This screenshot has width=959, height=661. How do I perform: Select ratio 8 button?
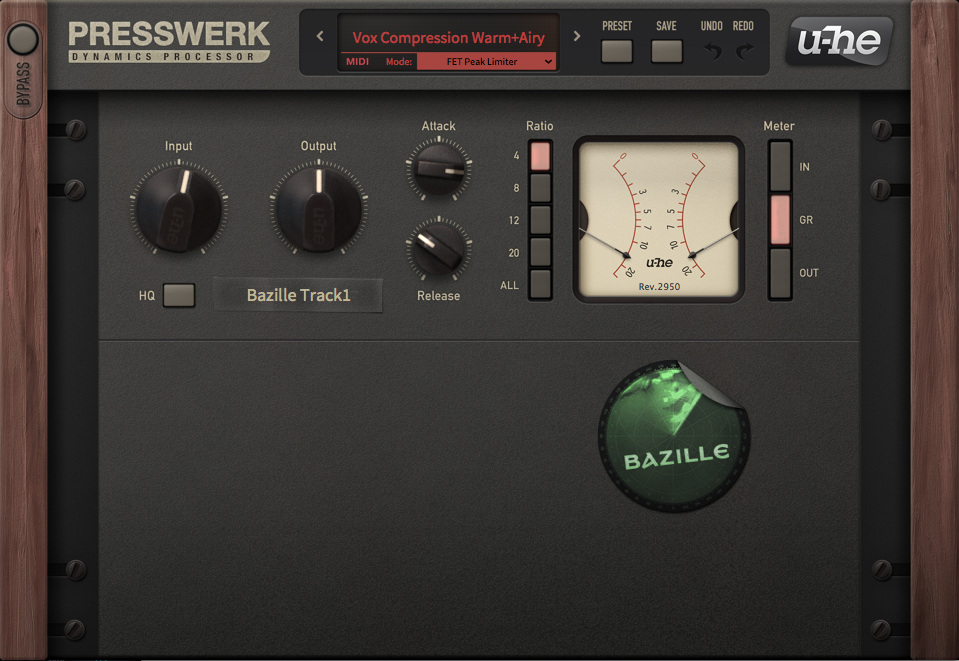tap(540, 188)
